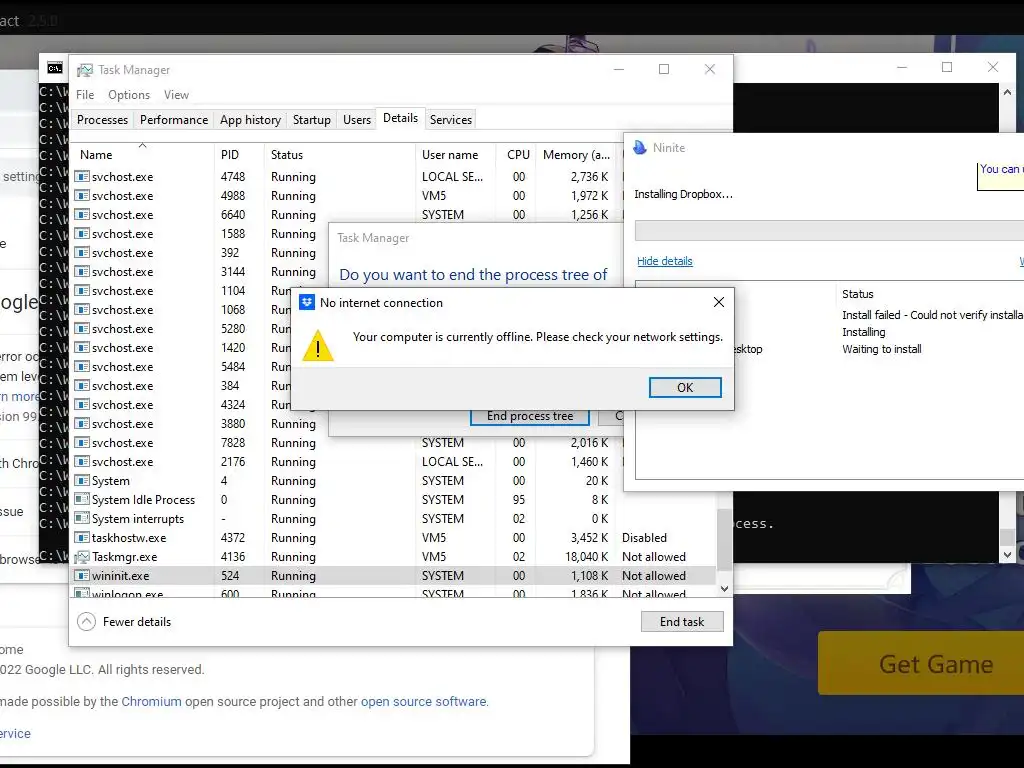
Task: Select svchost.exe with PID 4748
Action: pyautogui.click(x=346, y=176)
